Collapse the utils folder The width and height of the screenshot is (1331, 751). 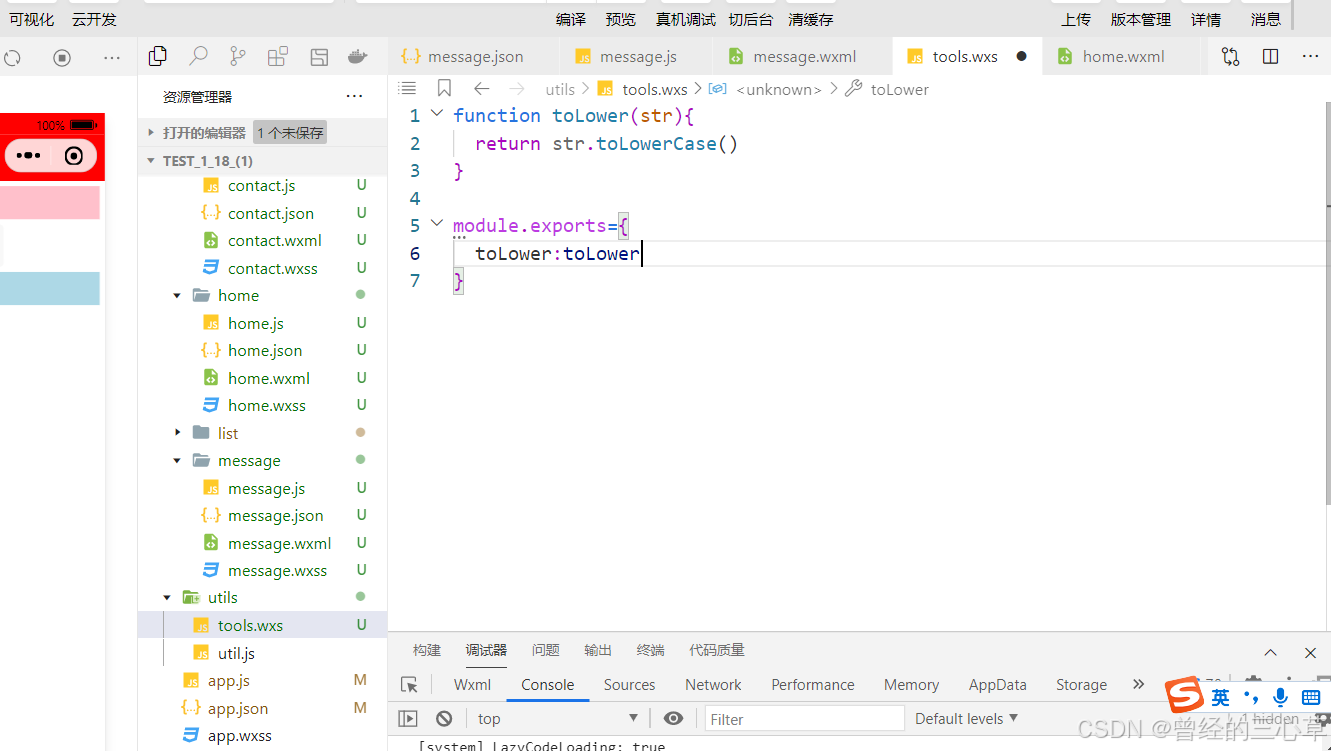tap(167, 598)
